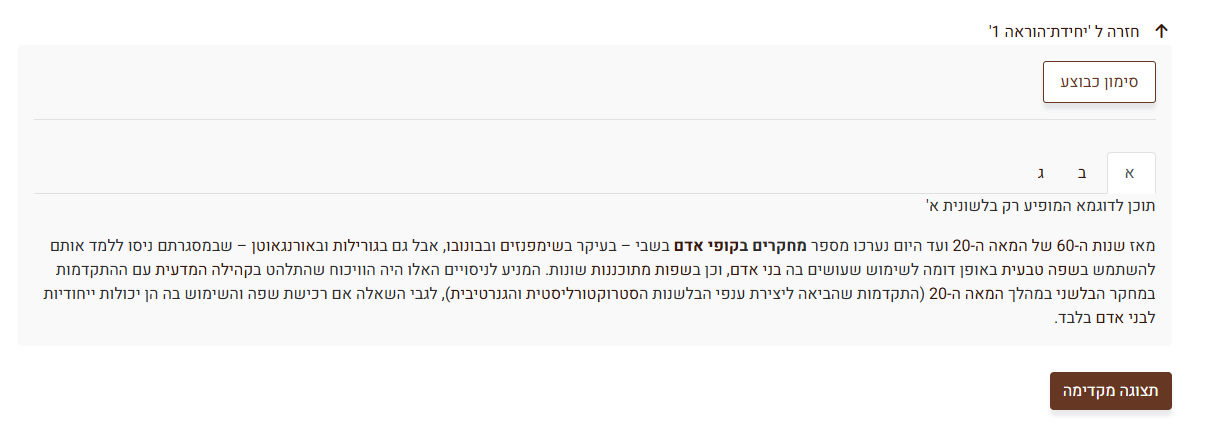Click the up arrow icon beside the back link

coord(1161,31)
